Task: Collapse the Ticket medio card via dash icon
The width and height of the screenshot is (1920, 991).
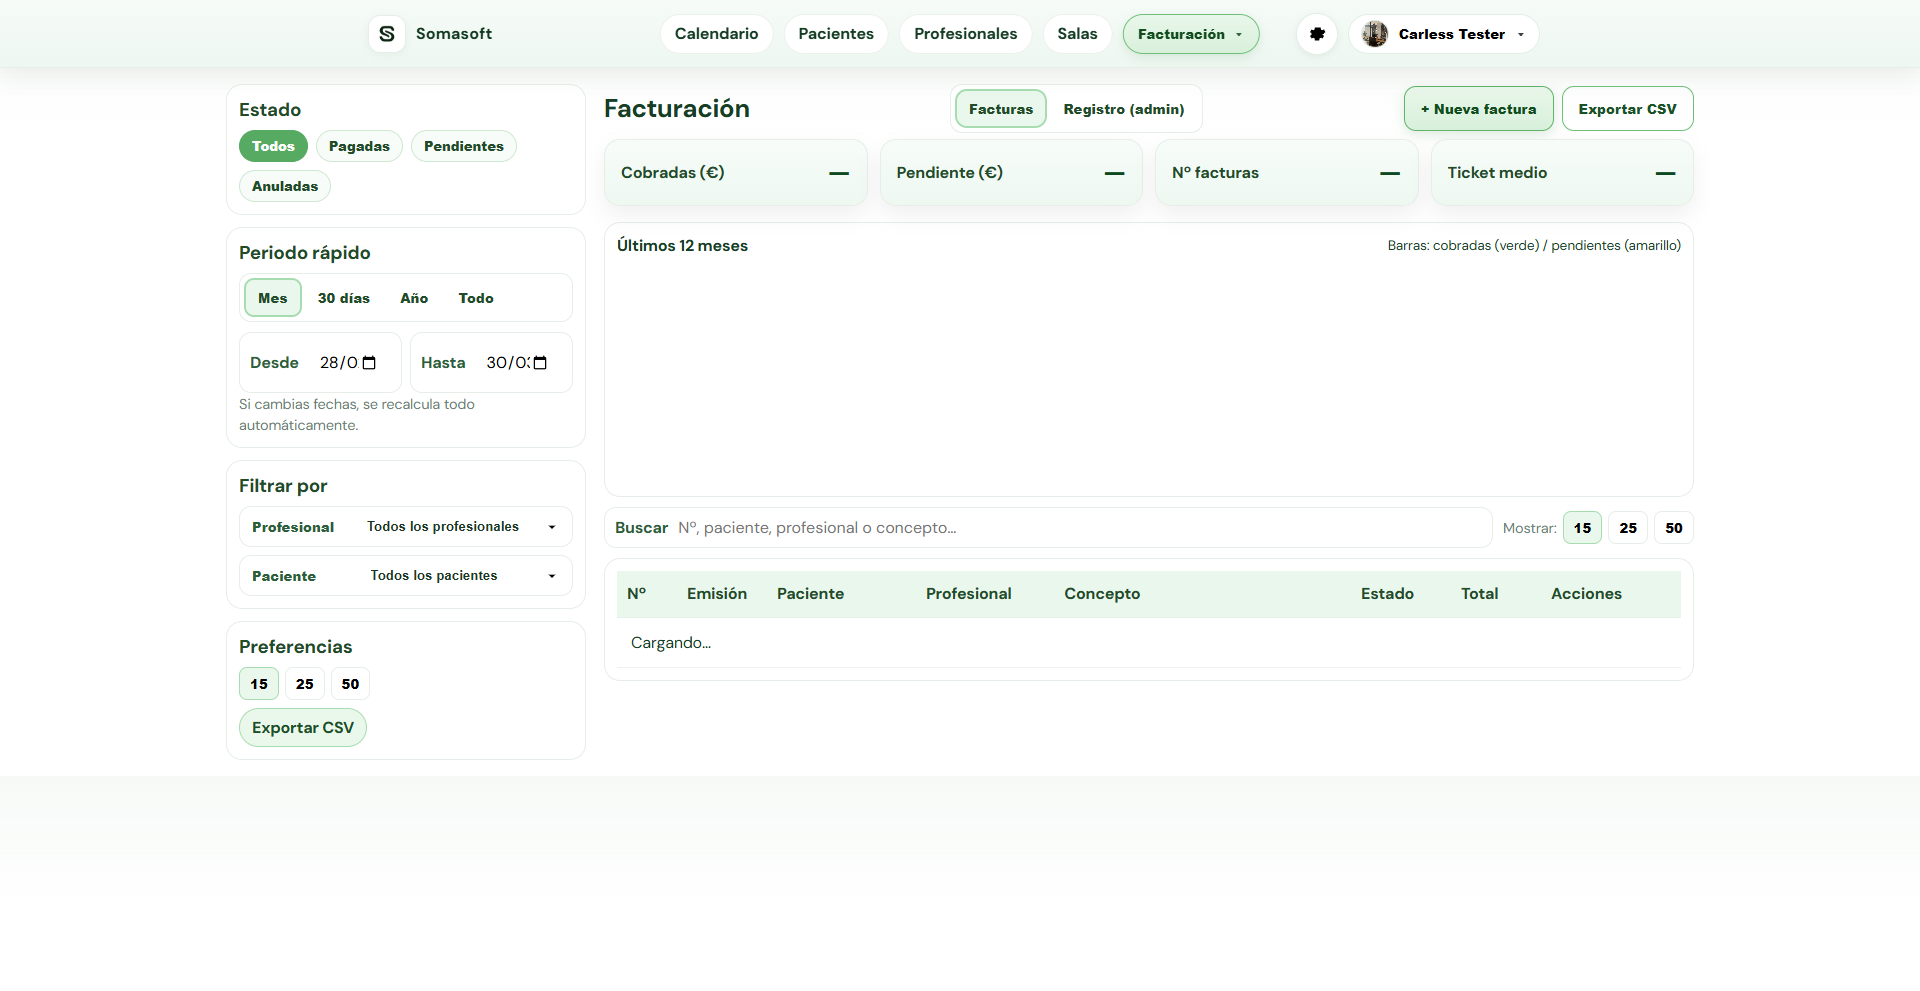Action: (1665, 173)
